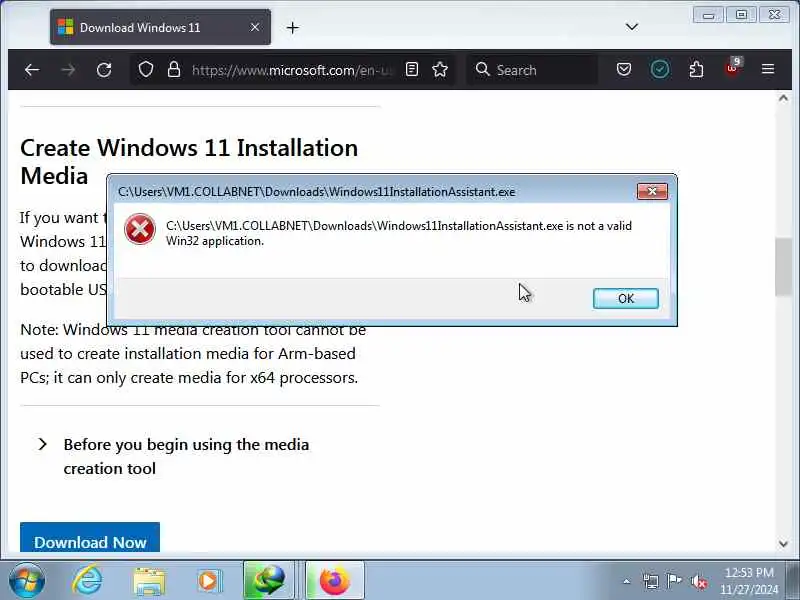Toggle reader view icon
800x600 pixels.
pos(412,69)
